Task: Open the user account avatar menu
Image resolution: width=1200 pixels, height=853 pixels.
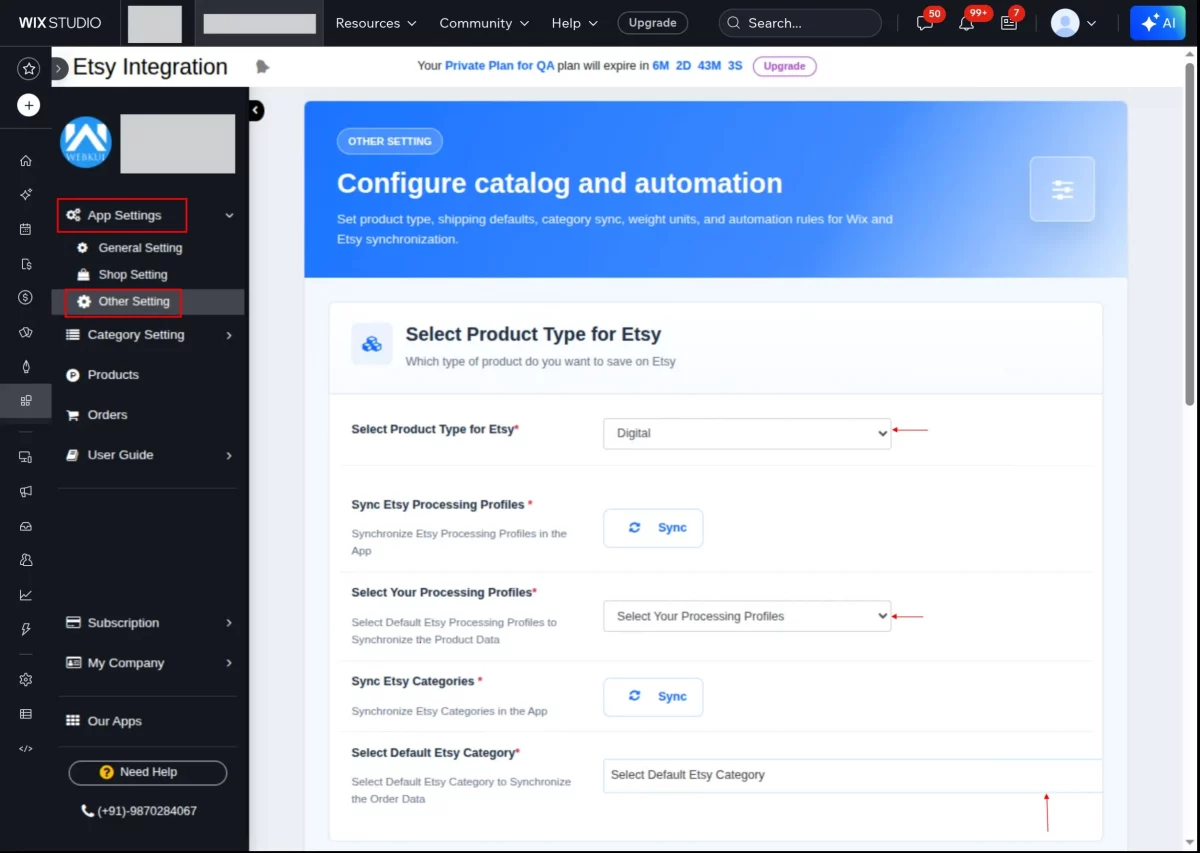Action: click(x=1073, y=23)
